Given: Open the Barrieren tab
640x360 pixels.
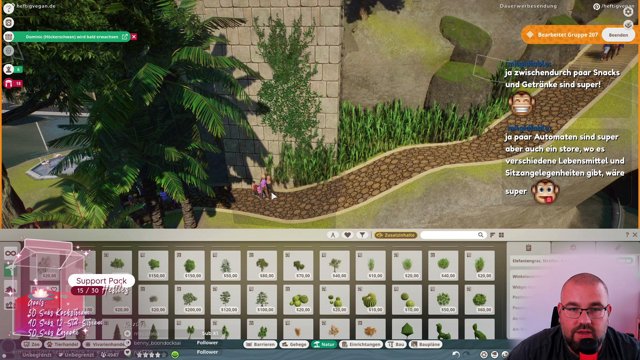Looking at the screenshot, I should 260,344.
